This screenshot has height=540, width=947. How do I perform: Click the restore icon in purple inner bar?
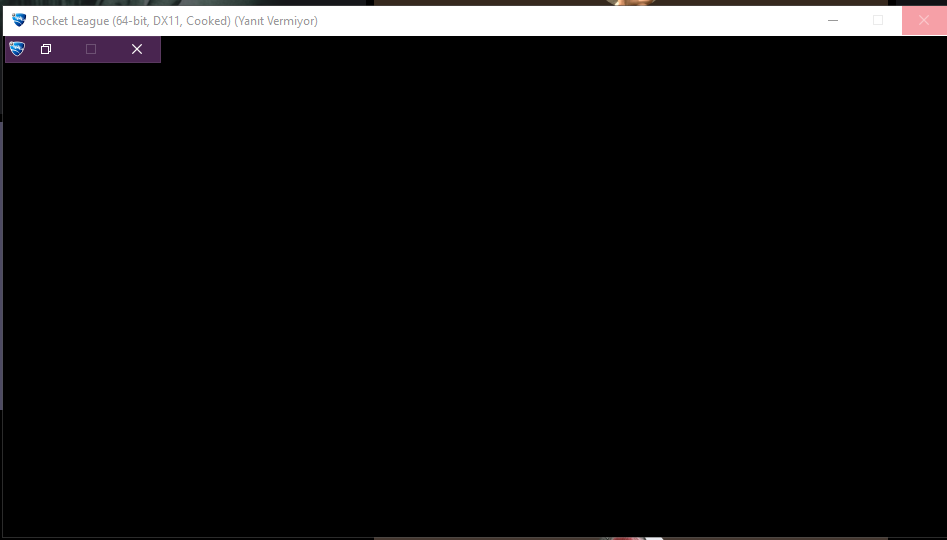click(46, 49)
